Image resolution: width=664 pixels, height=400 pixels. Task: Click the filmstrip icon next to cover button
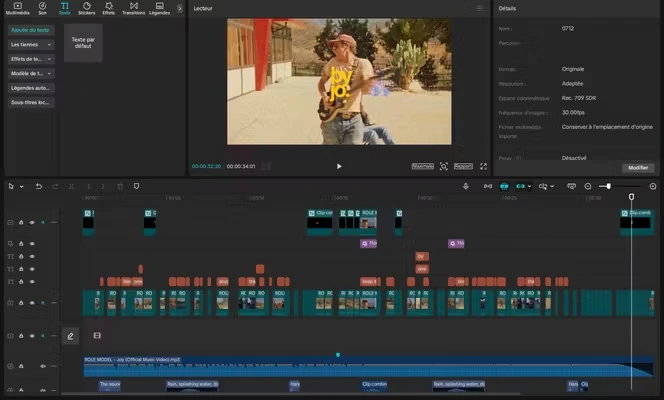[97, 336]
